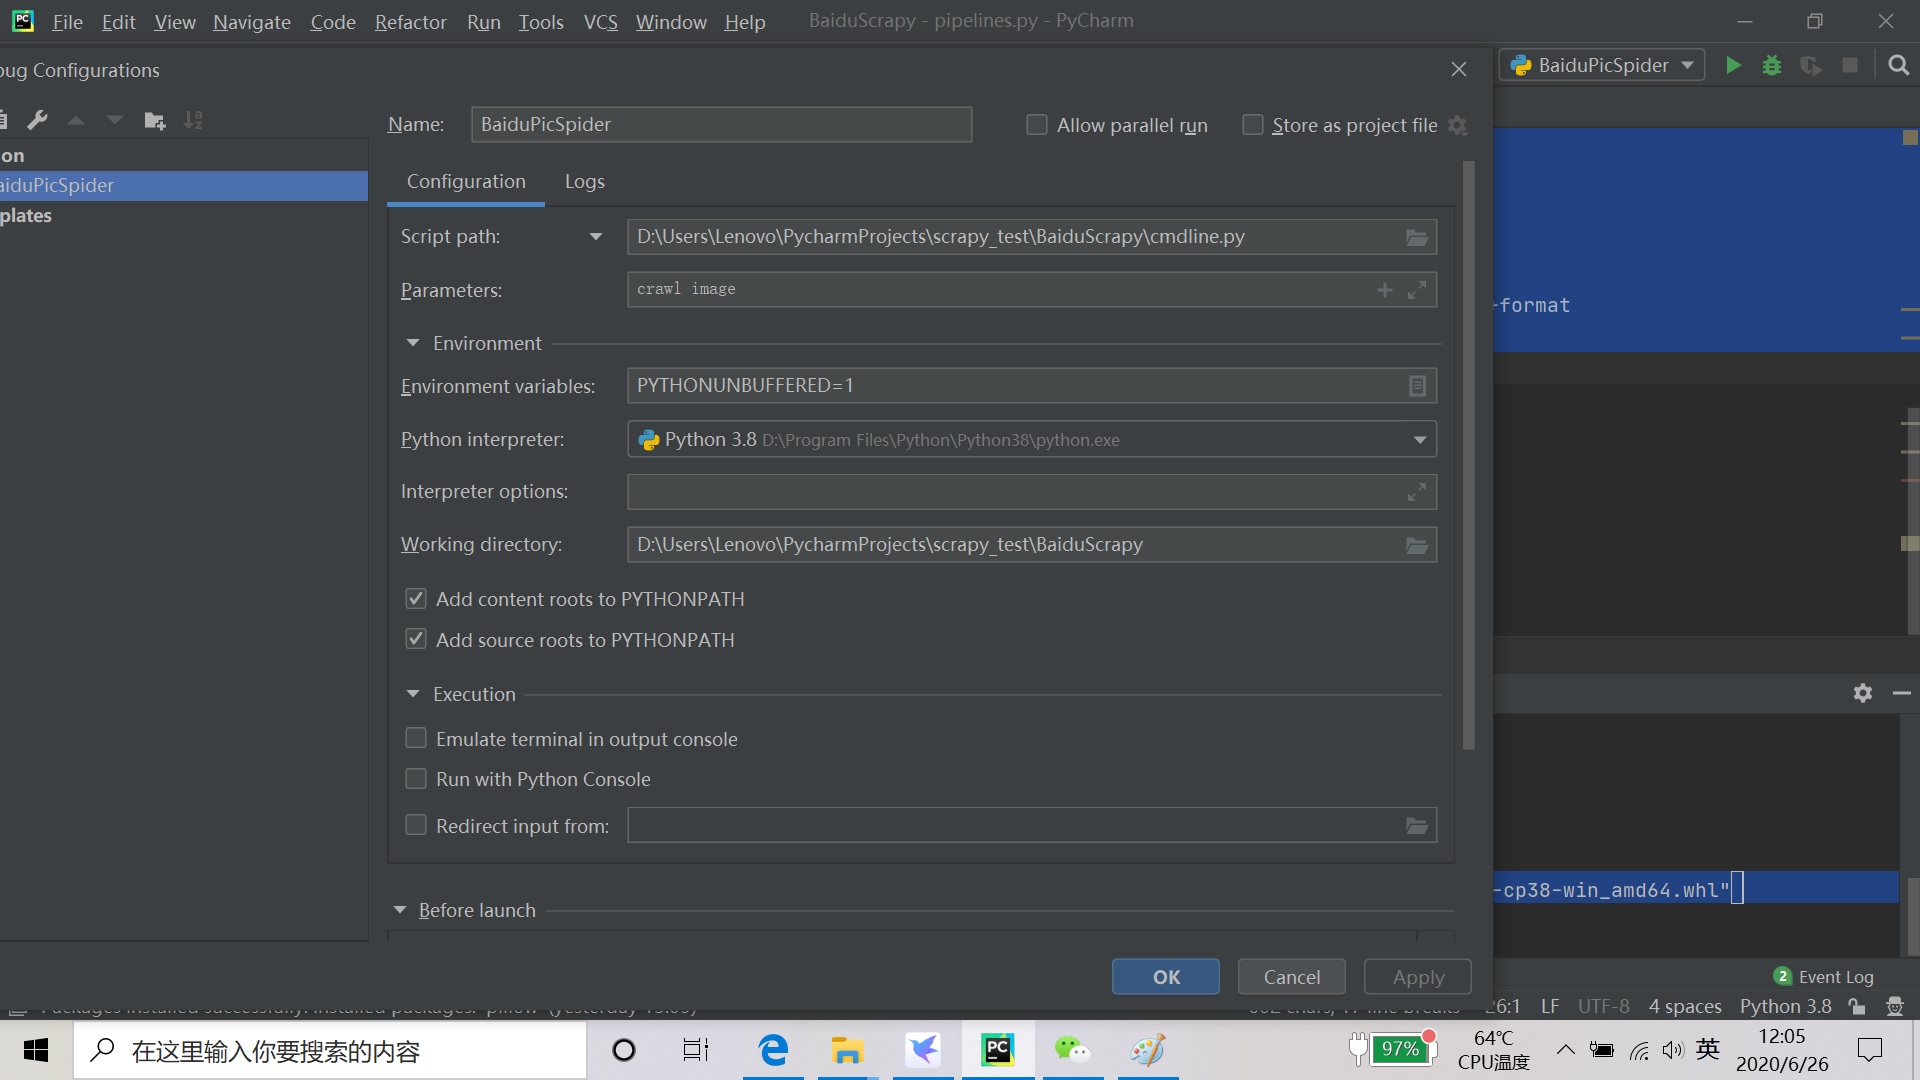Viewport: 1920px width, 1080px height.
Task: Expand the Parameters field editor
Action: pyautogui.click(x=1416, y=290)
